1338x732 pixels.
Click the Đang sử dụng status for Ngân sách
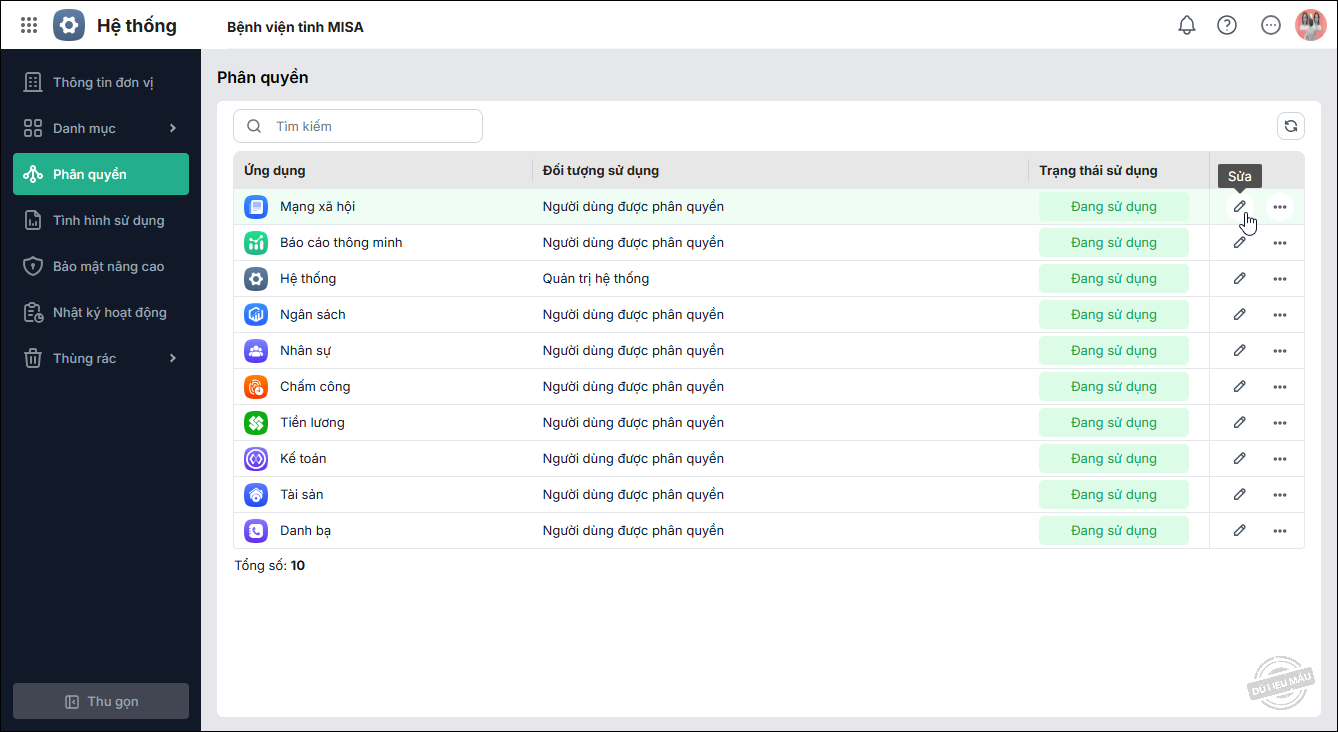[1113, 315]
